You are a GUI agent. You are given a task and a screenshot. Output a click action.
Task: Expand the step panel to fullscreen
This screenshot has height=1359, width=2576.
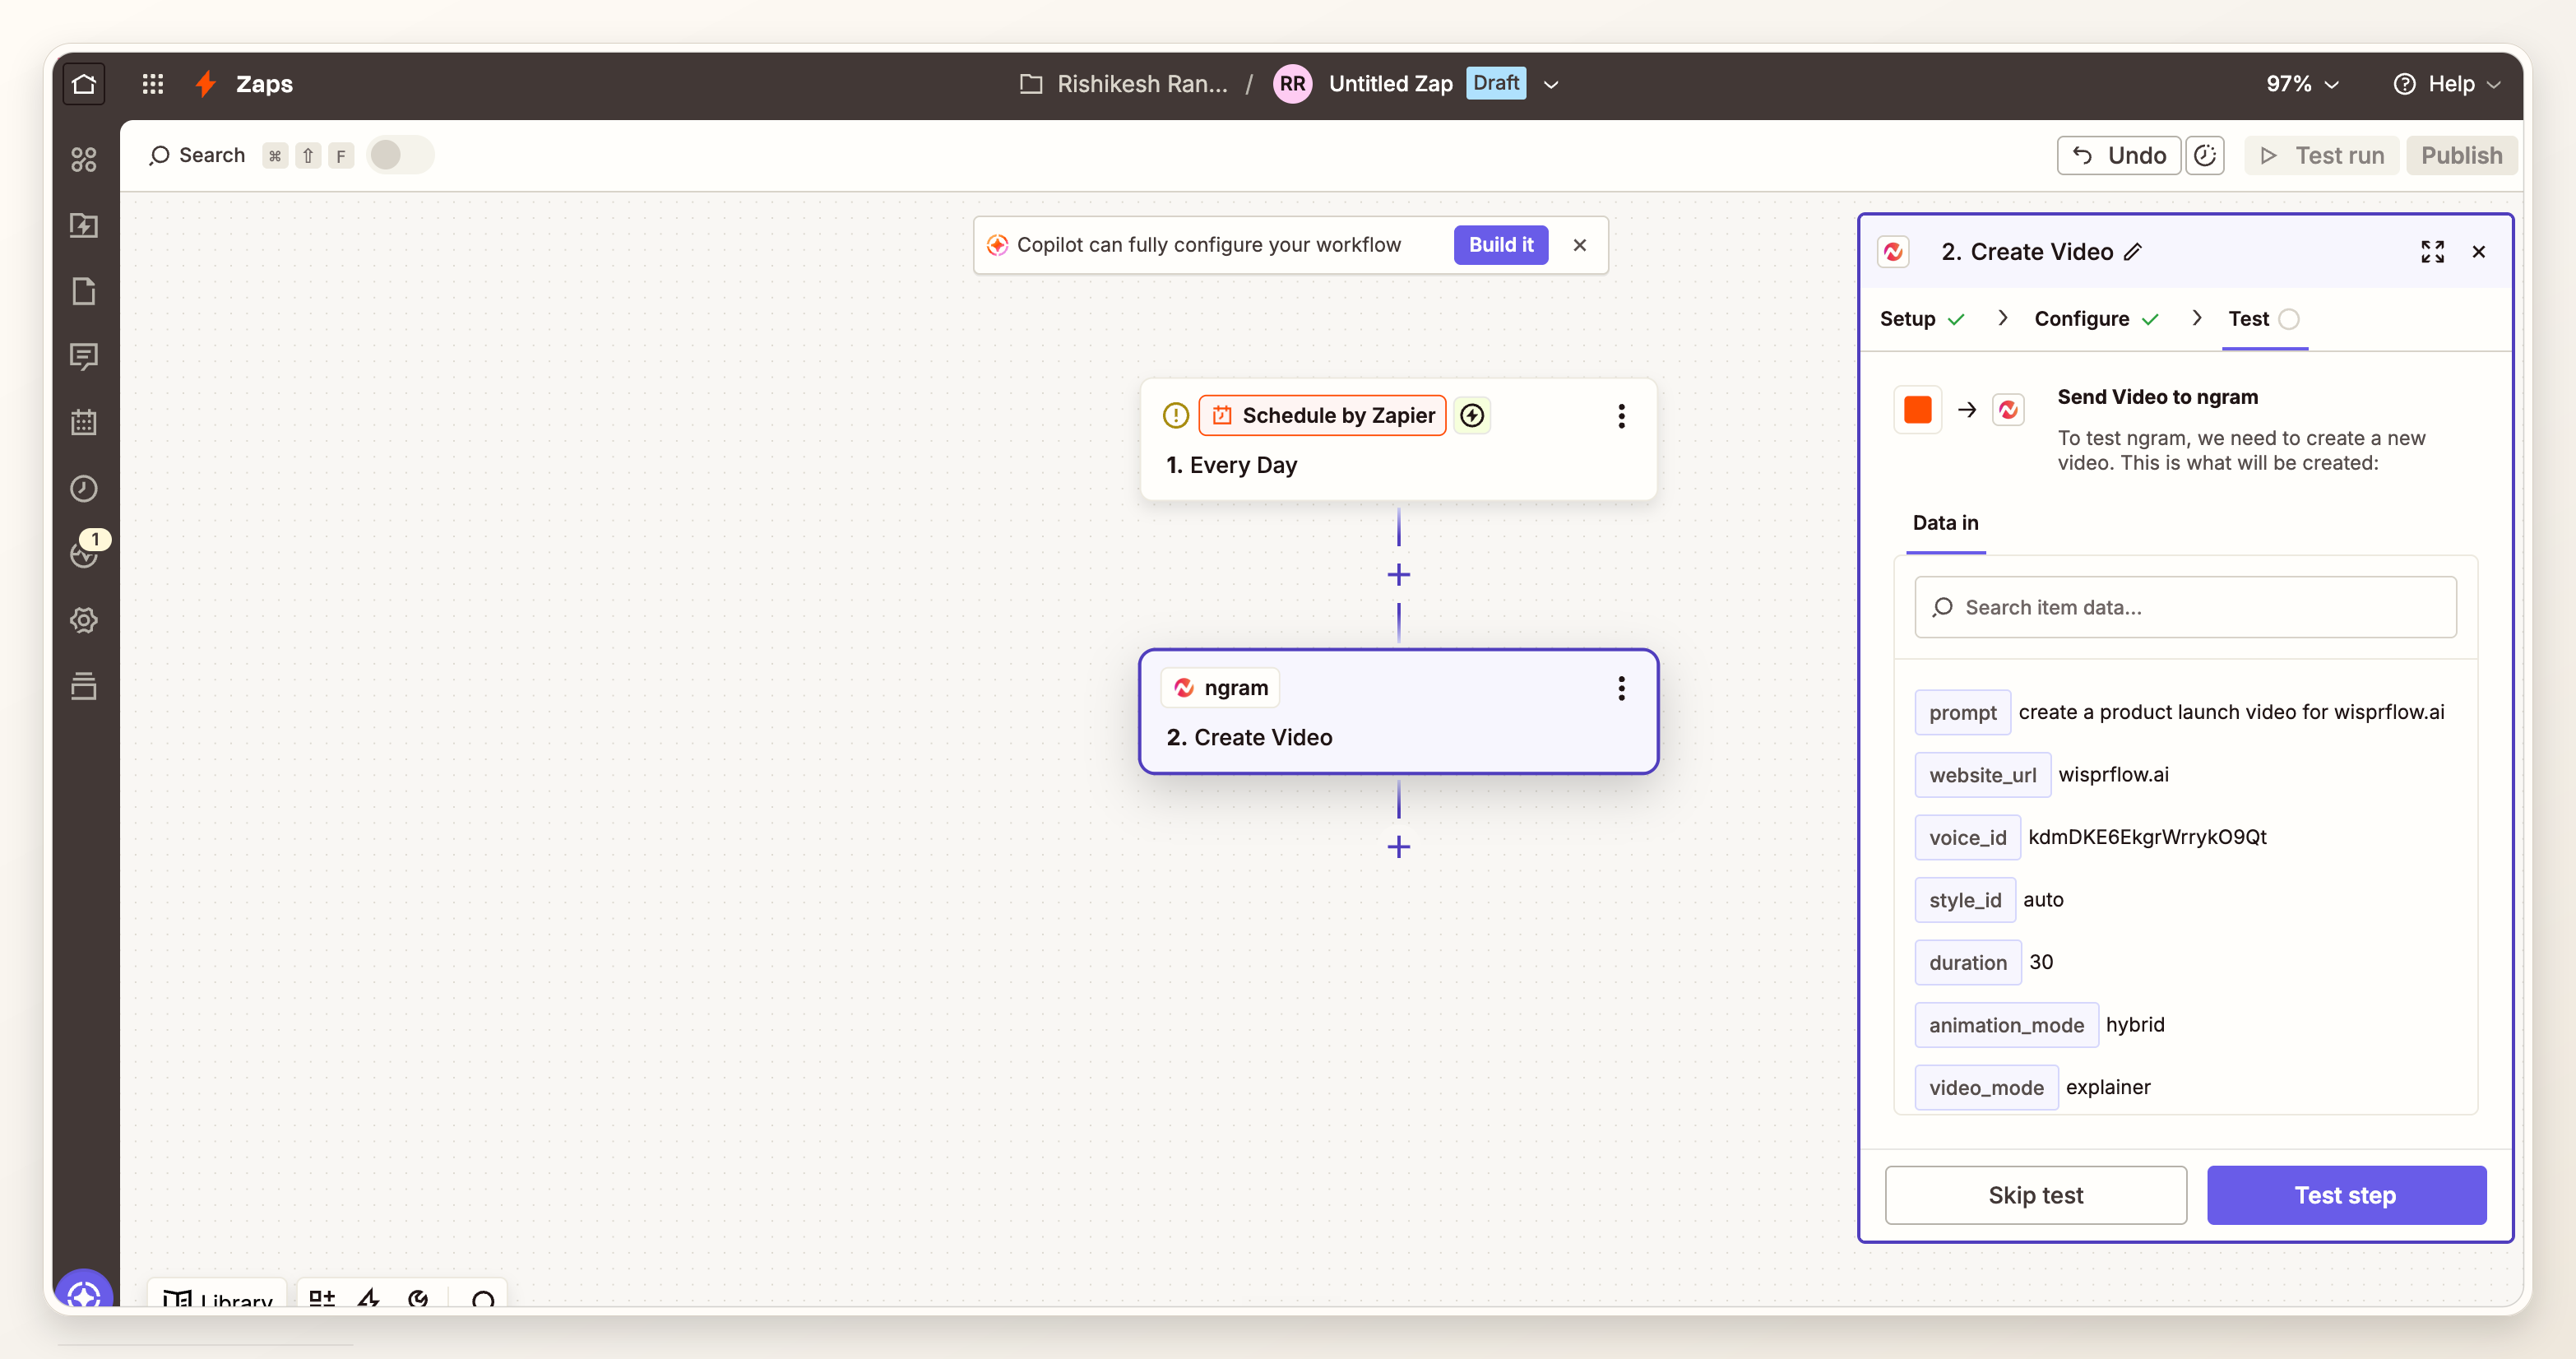(2432, 252)
